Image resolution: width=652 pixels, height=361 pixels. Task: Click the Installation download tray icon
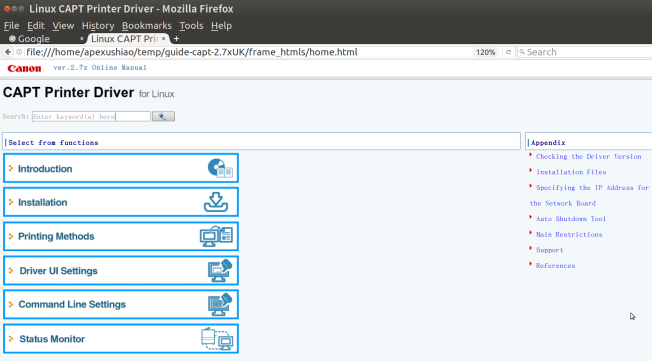(216, 202)
